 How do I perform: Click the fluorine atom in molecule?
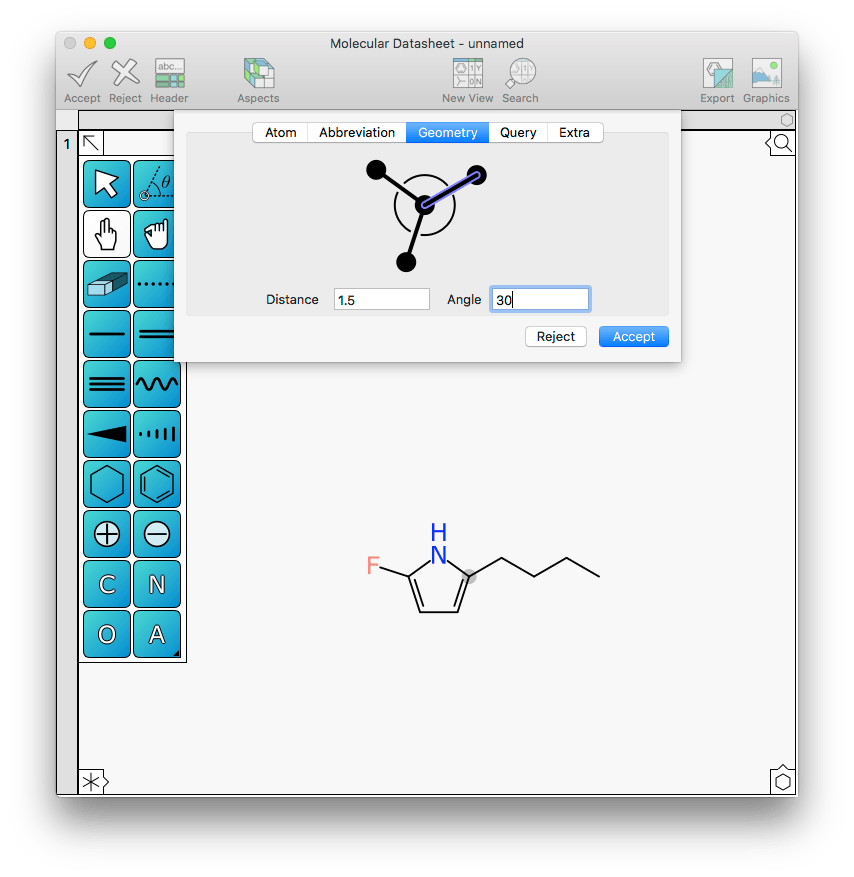[373, 566]
